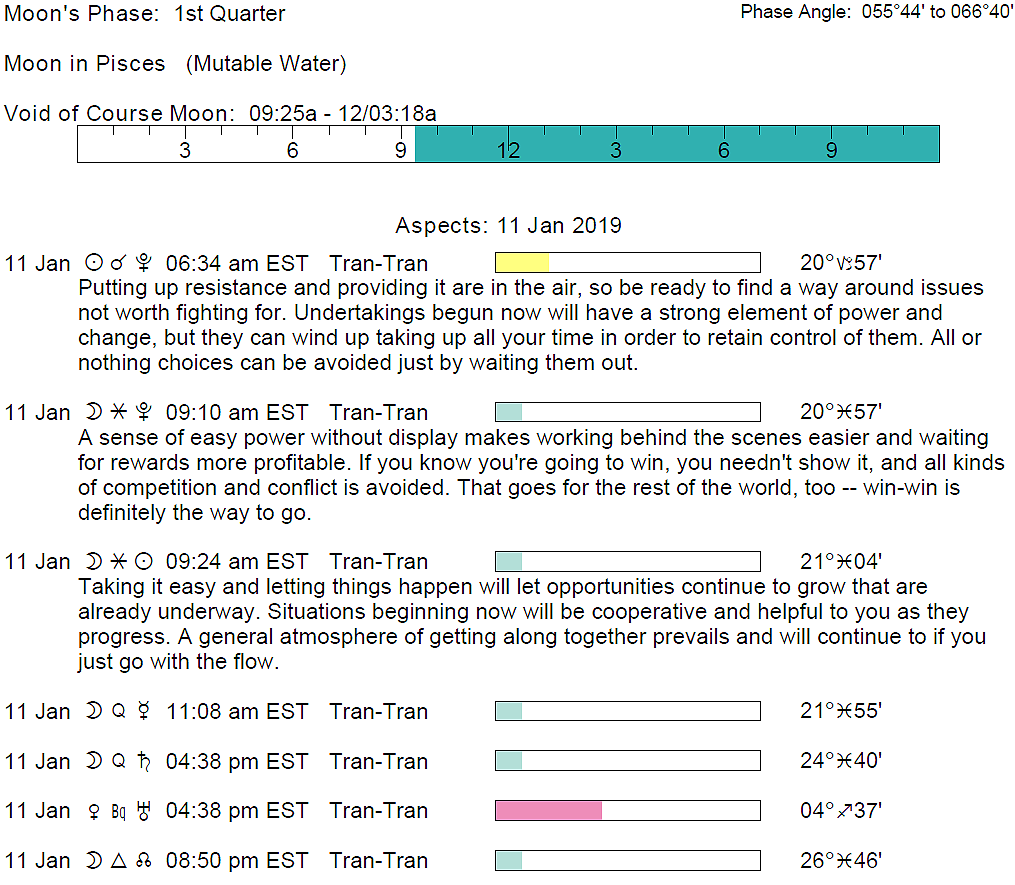
Task: Click the Moon glyph in the 09:24 am aspect
Action: 95,561
